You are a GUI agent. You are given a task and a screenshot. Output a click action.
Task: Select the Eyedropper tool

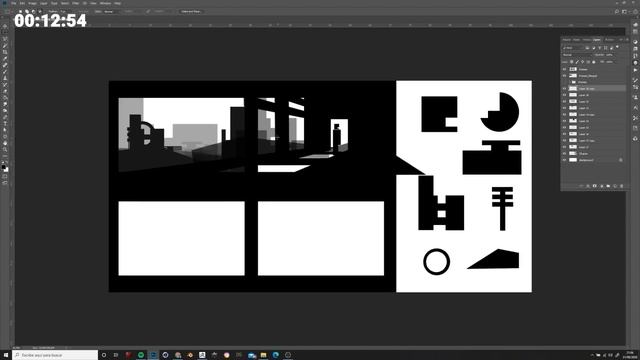point(5,58)
